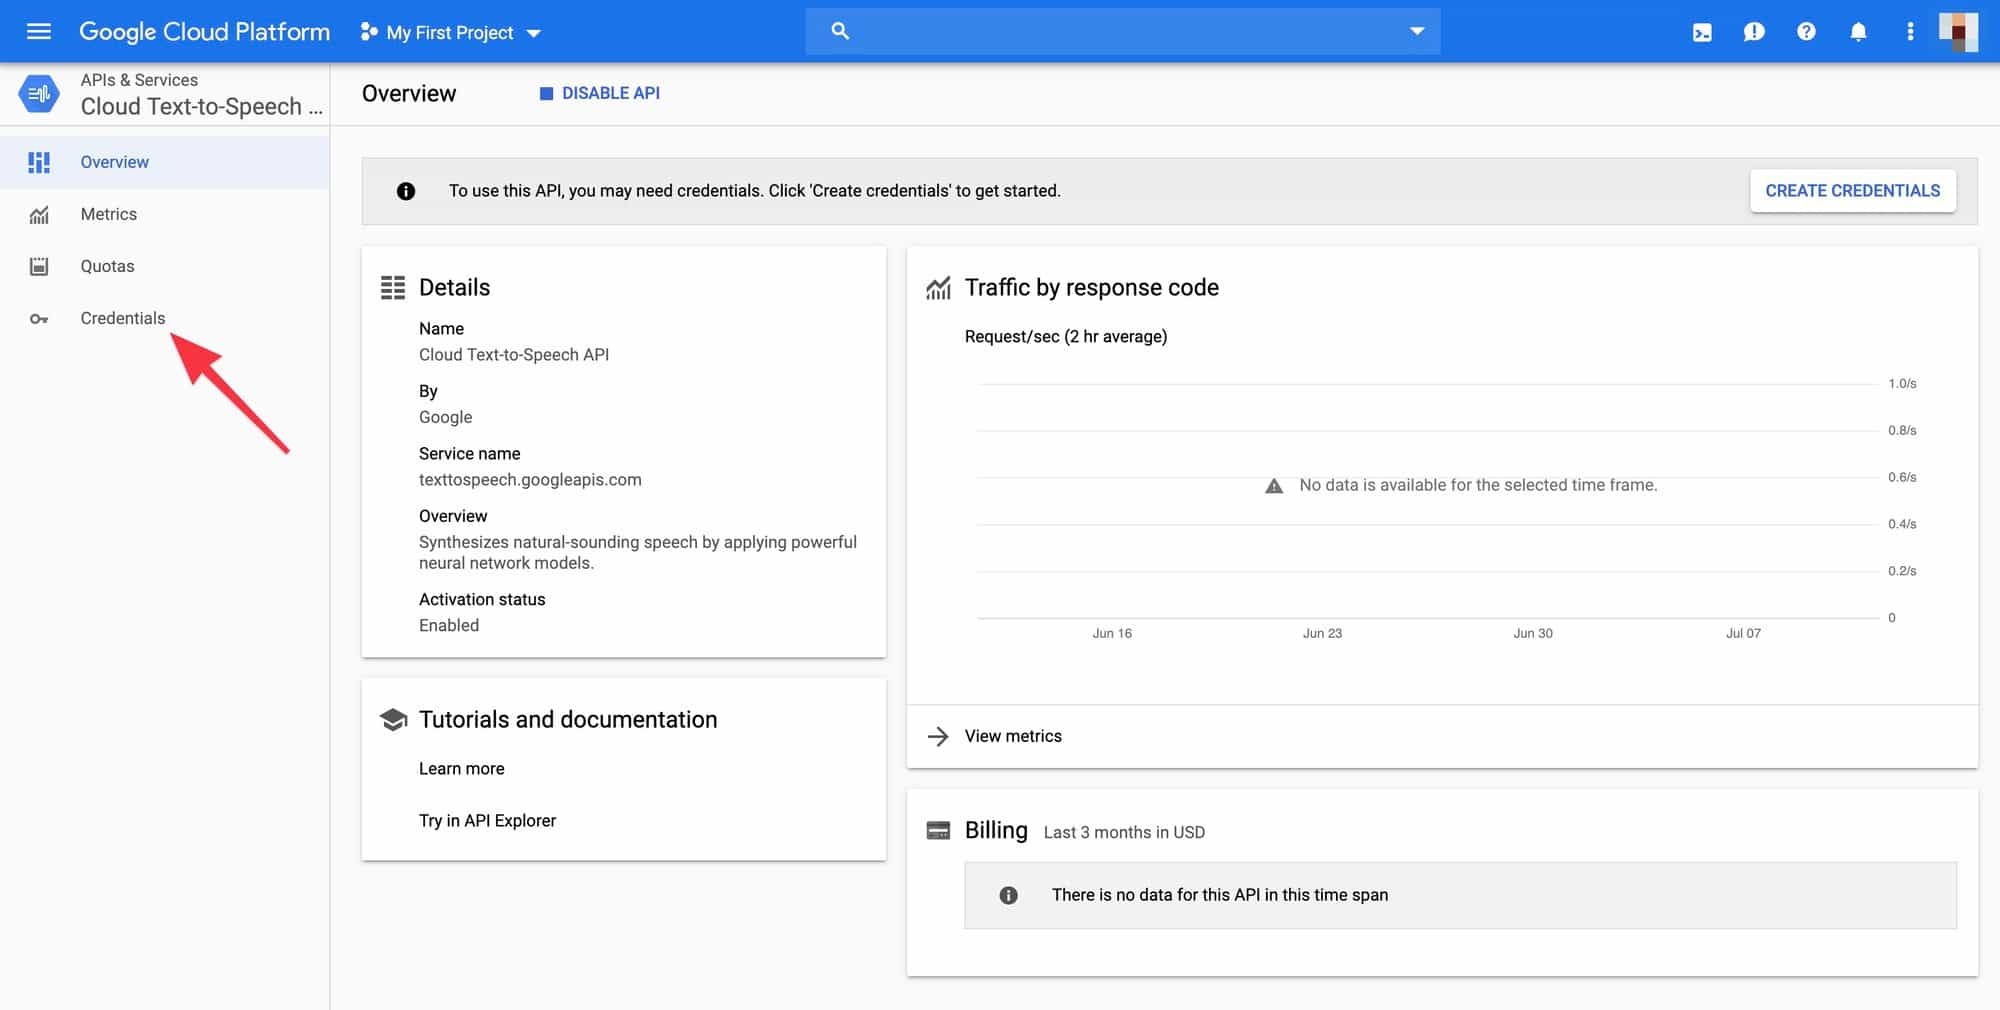Select the Quotas sidebar item
Screen dimensions: 2000x1010
[164, 266]
